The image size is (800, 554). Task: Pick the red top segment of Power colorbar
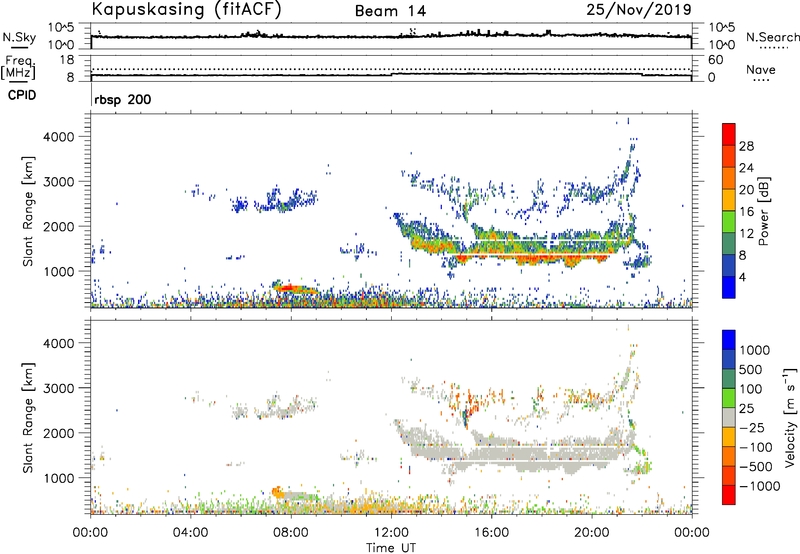coord(729,134)
